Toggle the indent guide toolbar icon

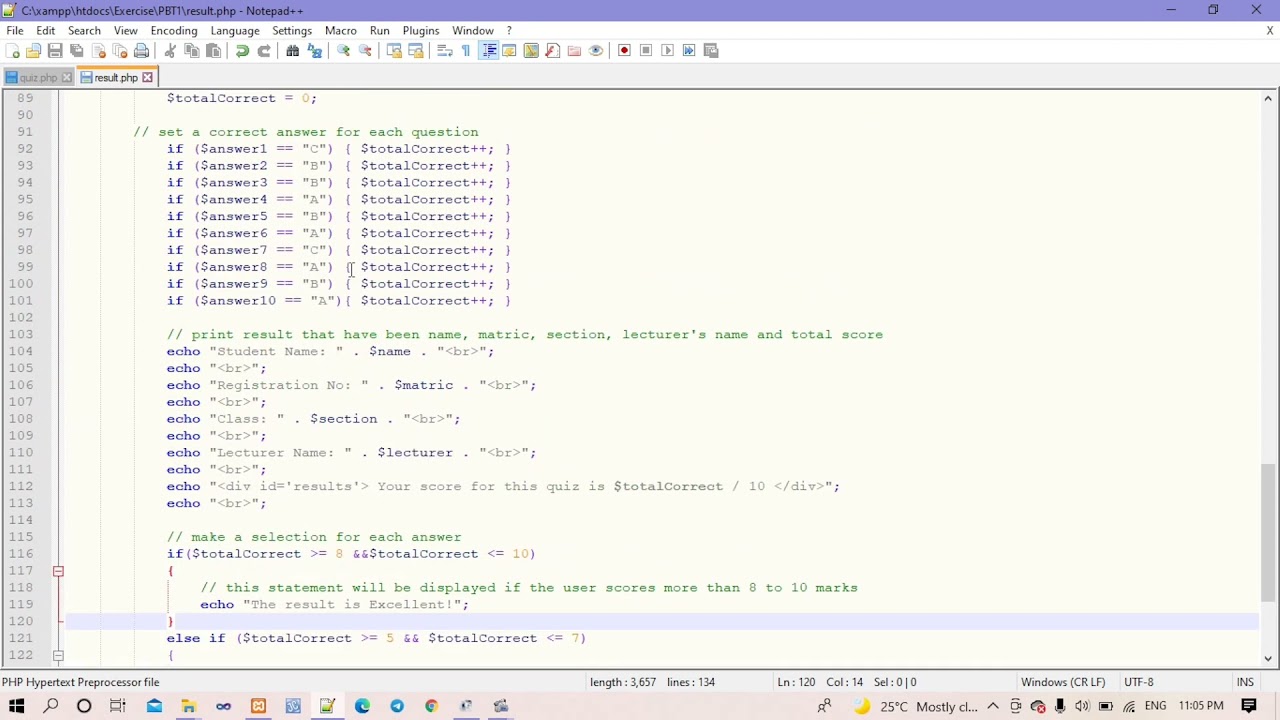(x=488, y=51)
